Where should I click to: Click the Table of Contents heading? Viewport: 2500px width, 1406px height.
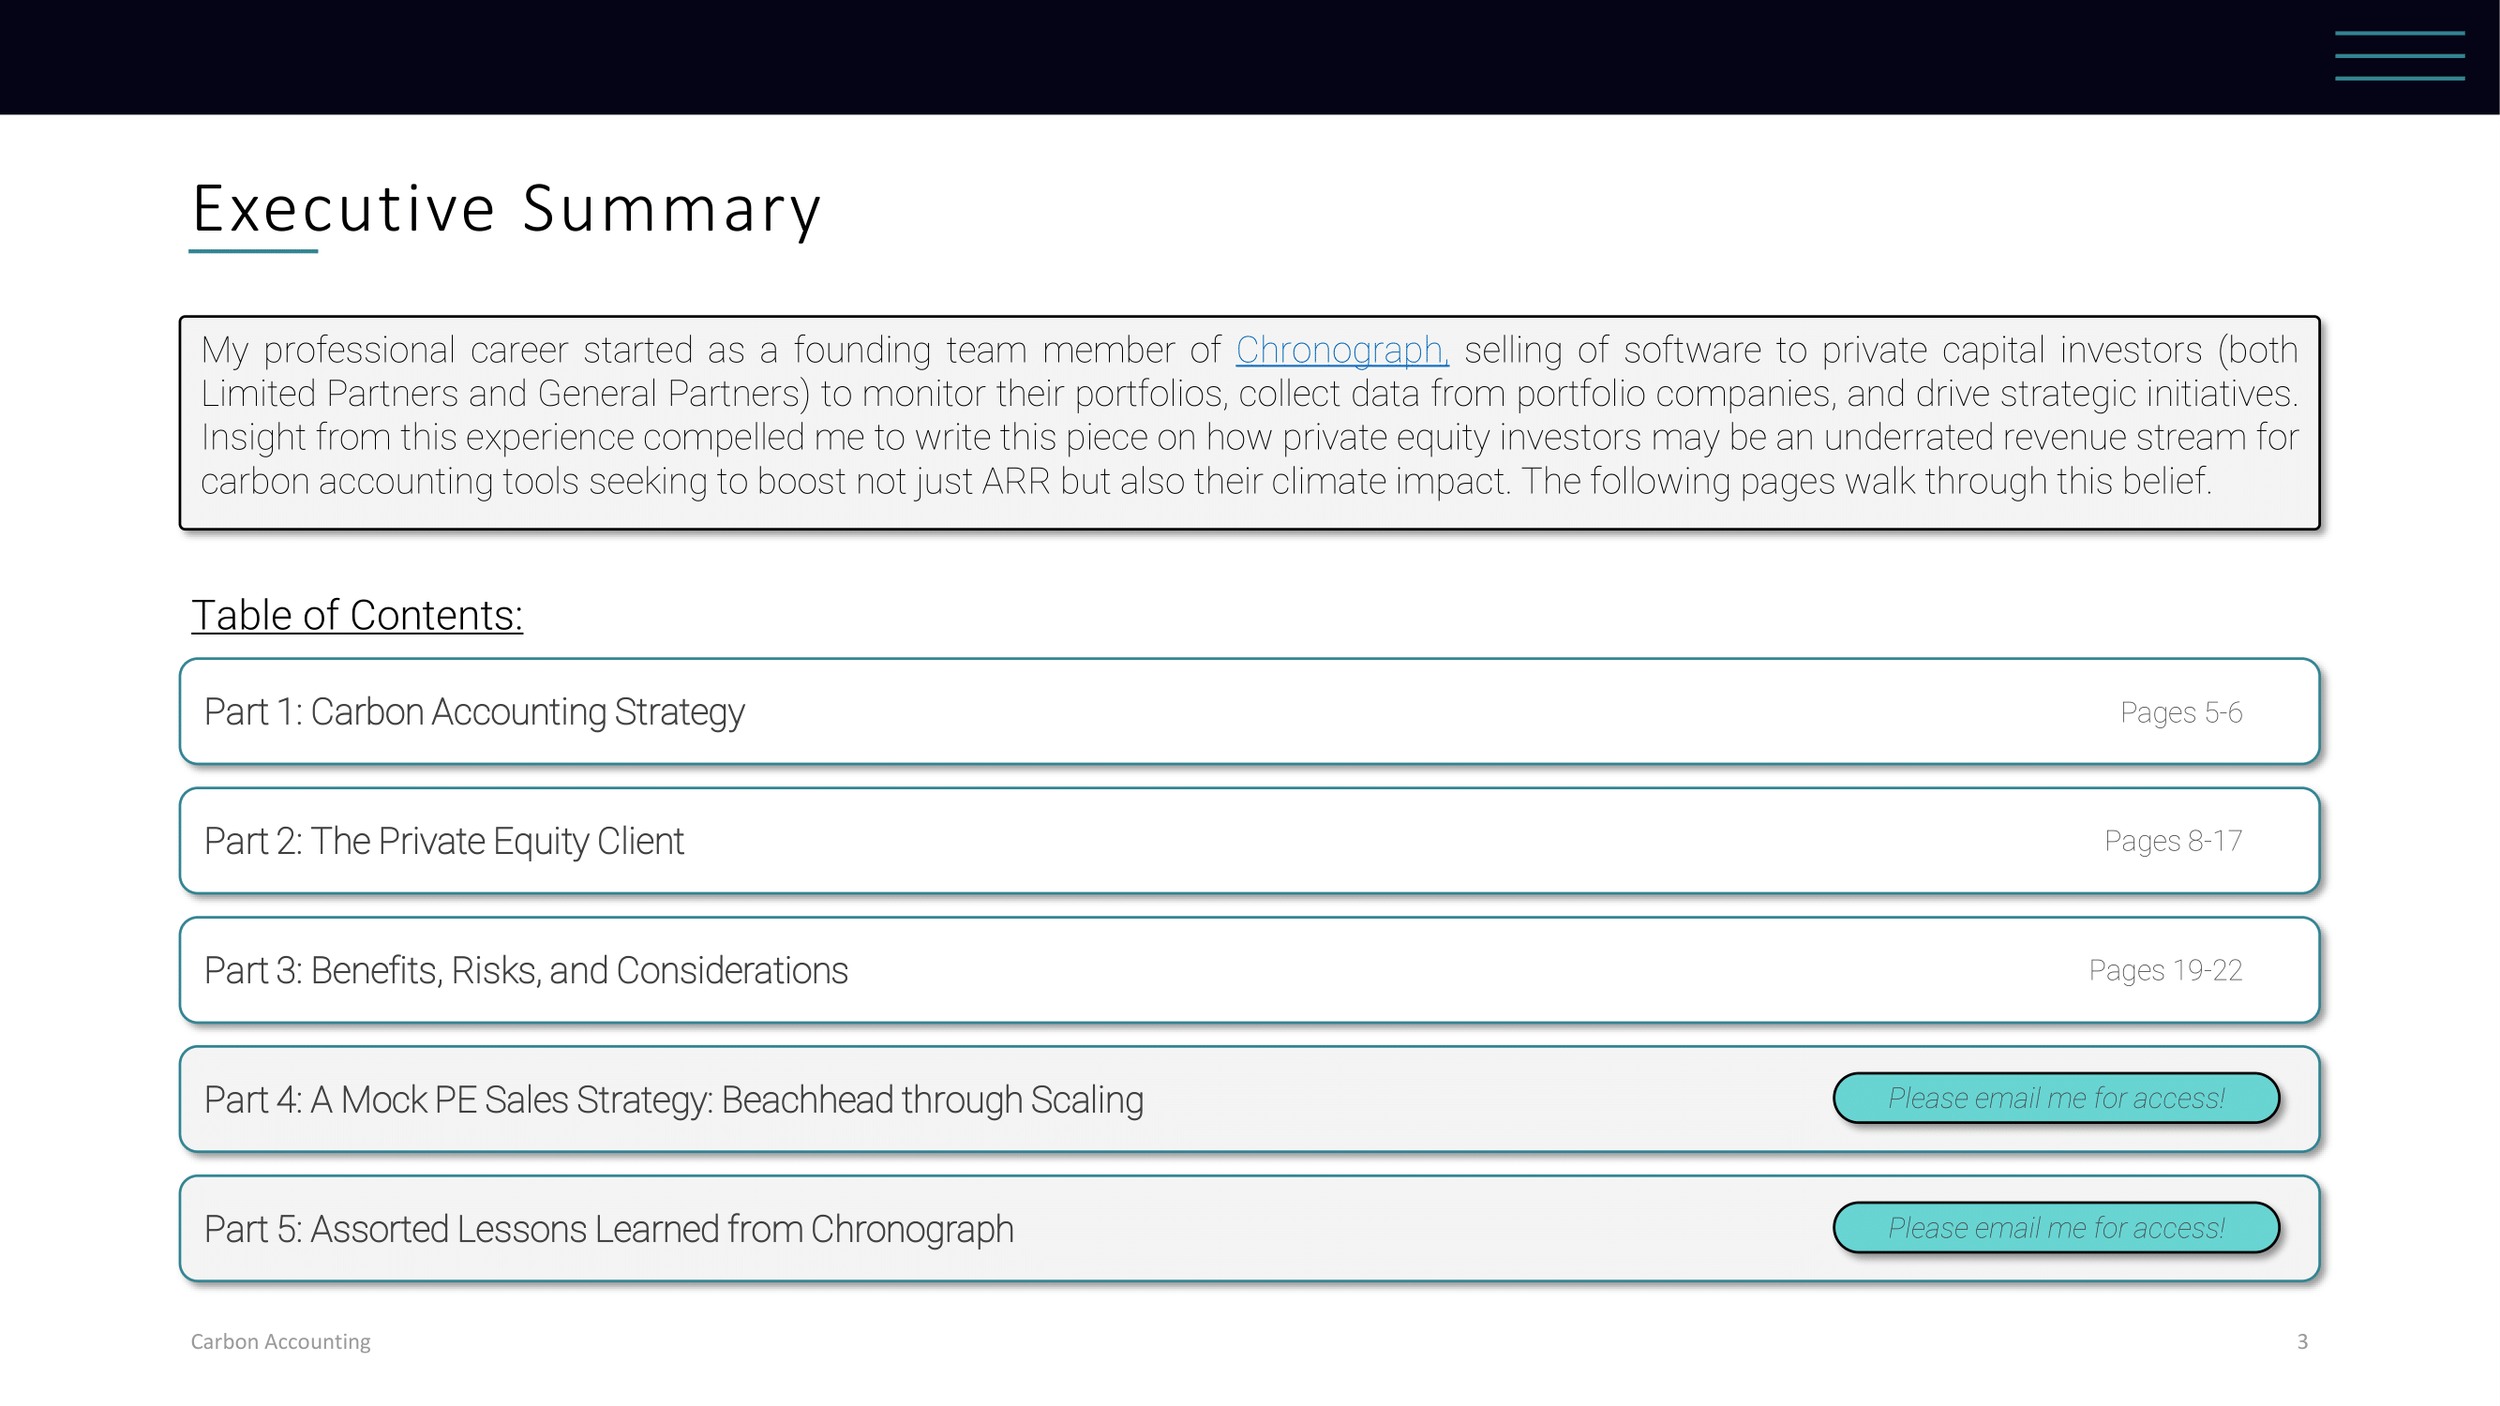357,615
